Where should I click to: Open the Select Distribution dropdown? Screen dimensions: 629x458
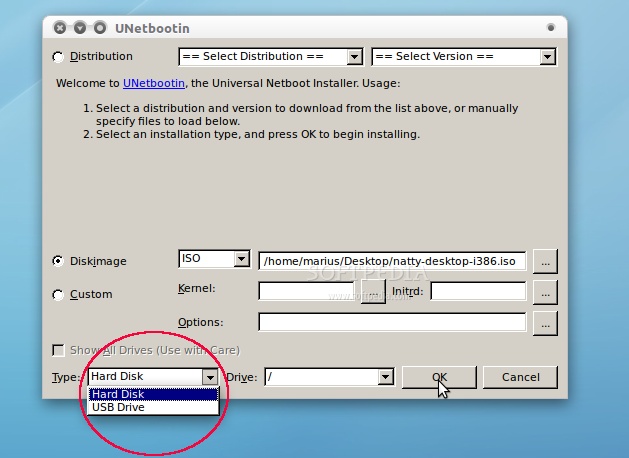point(271,57)
